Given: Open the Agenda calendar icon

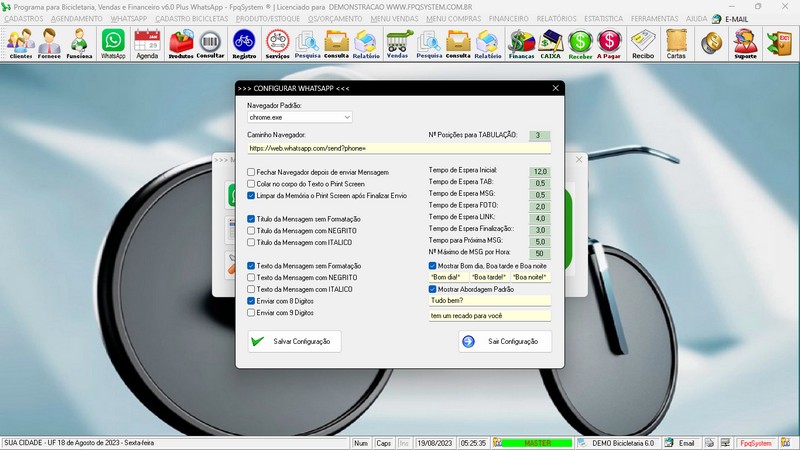Looking at the screenshot, I should [x=147, y=43].
